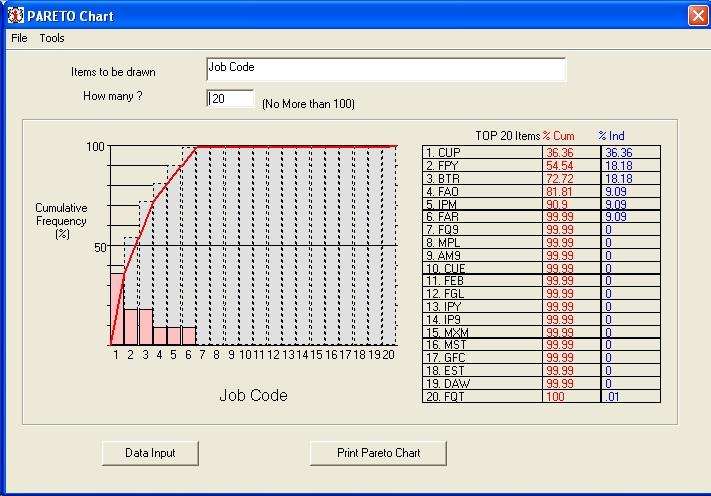This screenshot has height=496, width=711.
Task: Click the % Cum column header
Action: (559, 136)
